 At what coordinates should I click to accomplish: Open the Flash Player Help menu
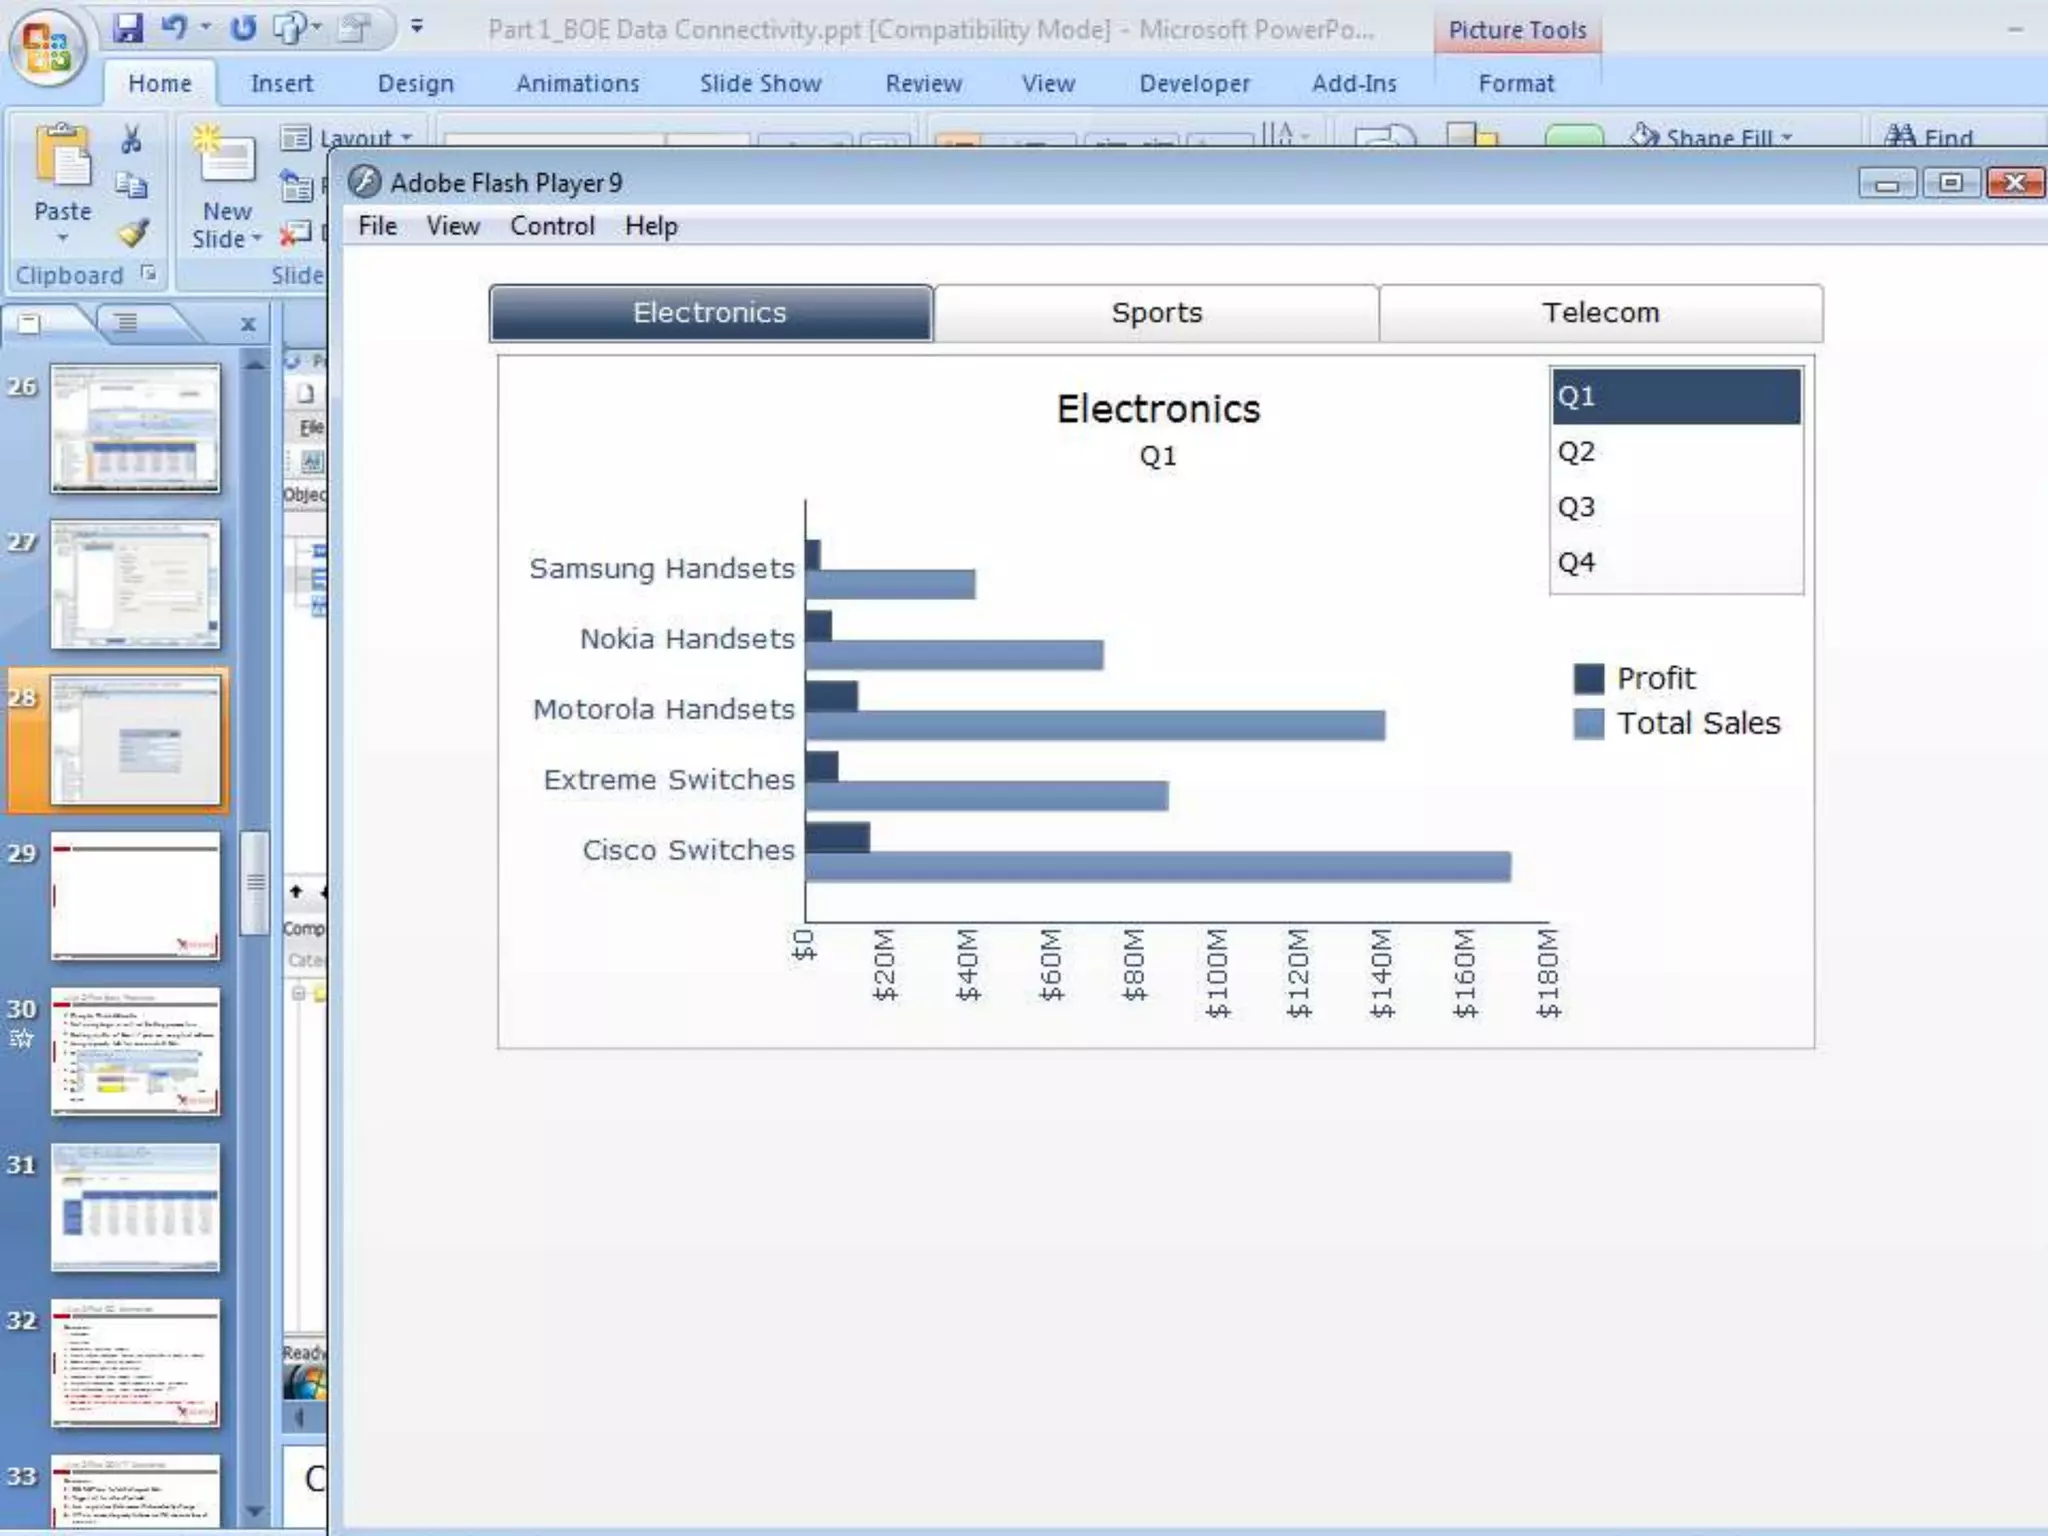[x=652, y=226]
